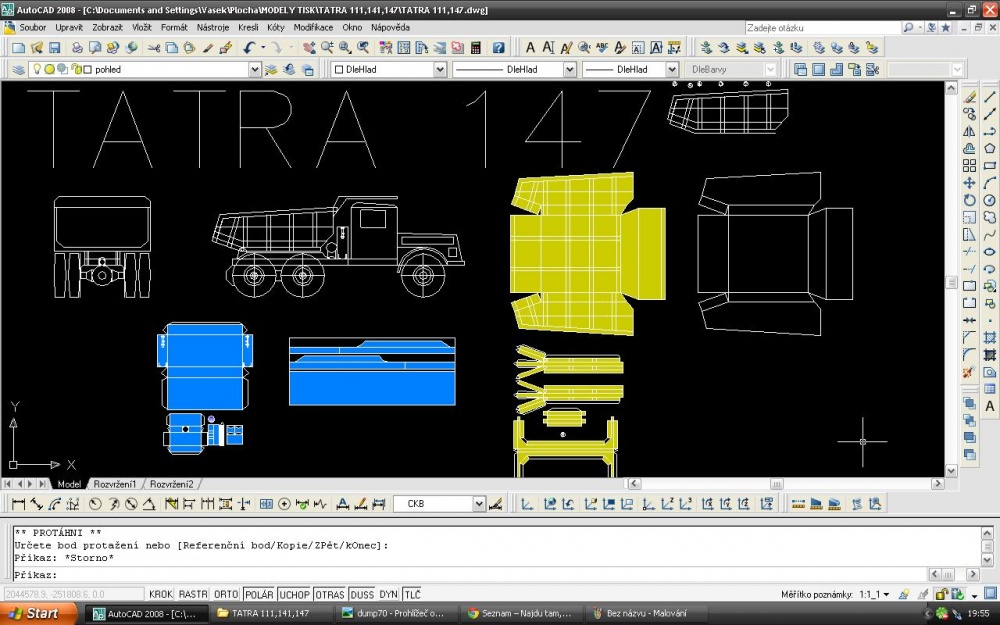Switch to 'Seznam – Najdu tam' taskbar window
1000x625 pixels.
pyautogui.click(x=520, y=614)
